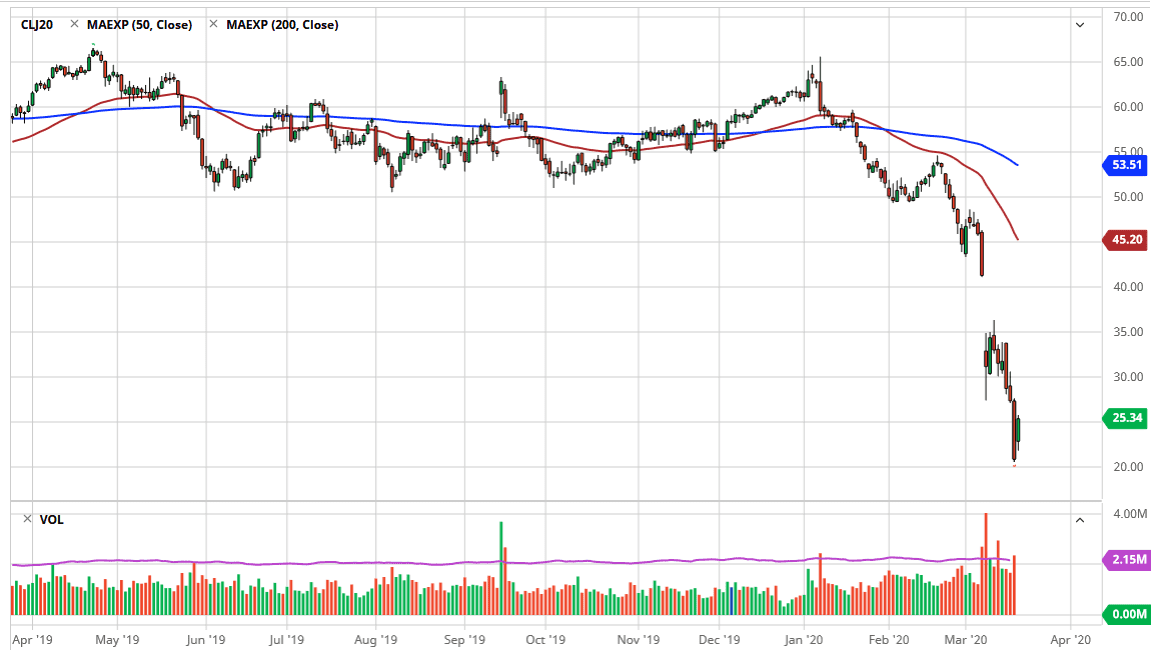Click the Feb '20 date label

pyautogui.click(x=889, y=640)
